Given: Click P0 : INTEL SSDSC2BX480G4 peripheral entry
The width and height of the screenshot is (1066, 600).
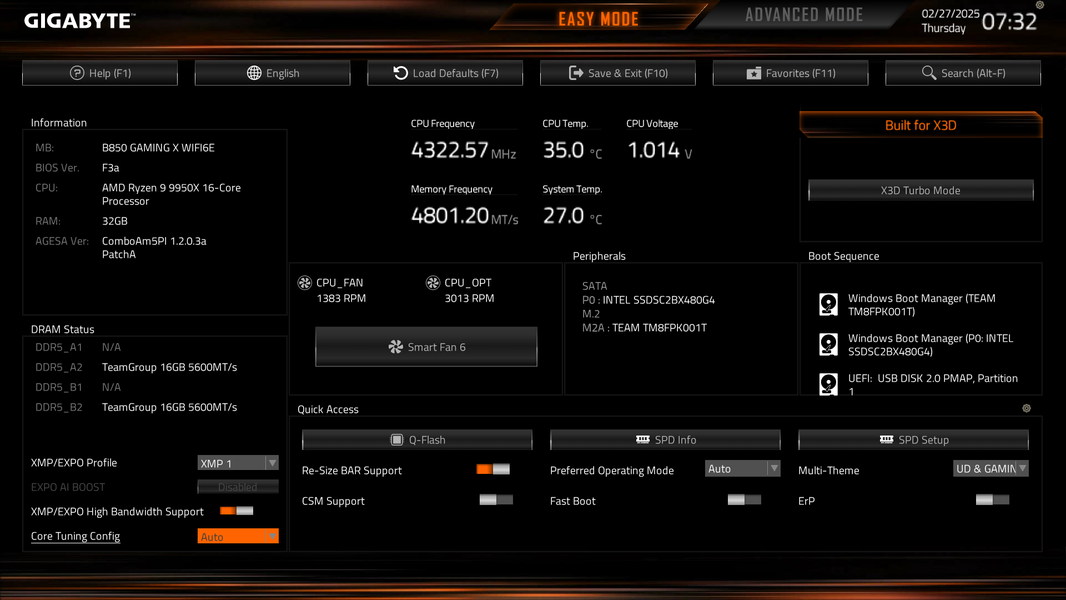Looking at the screenshot, I should point(648,300).
